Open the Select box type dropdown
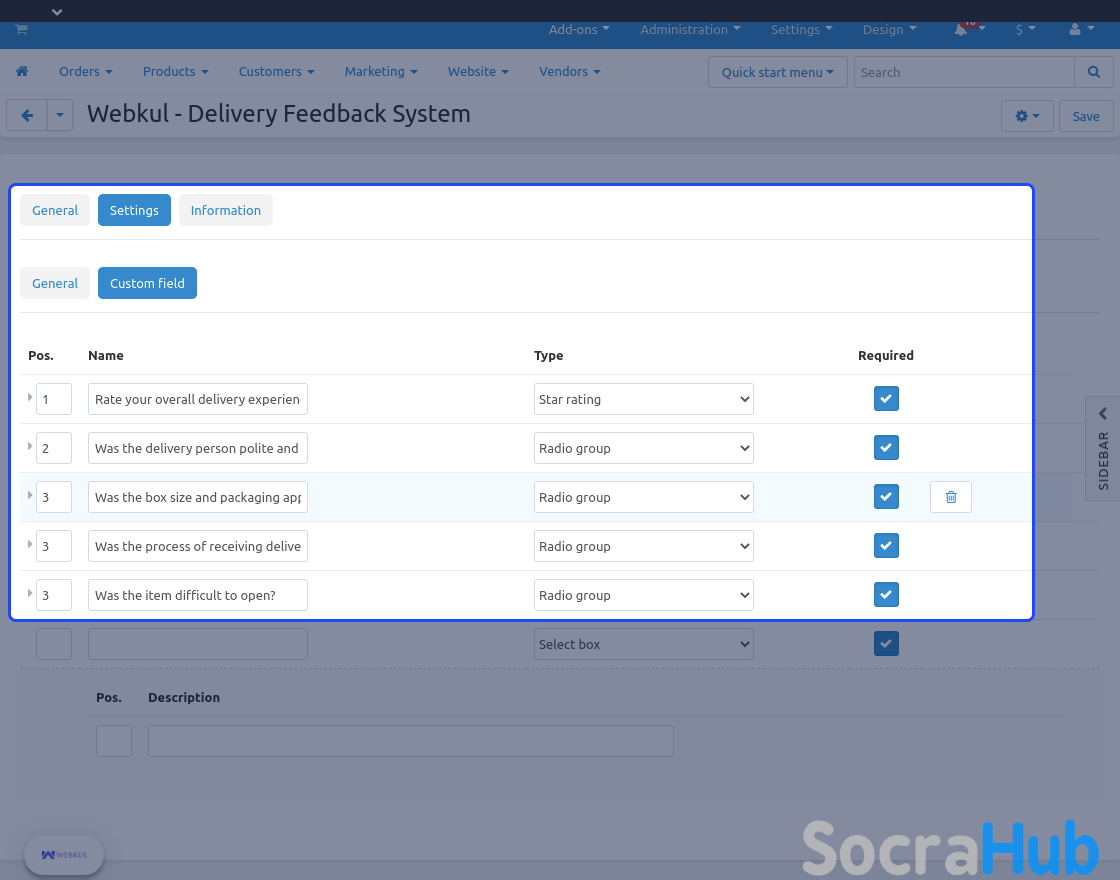1120x880 pixels. [x=644, y=644]
